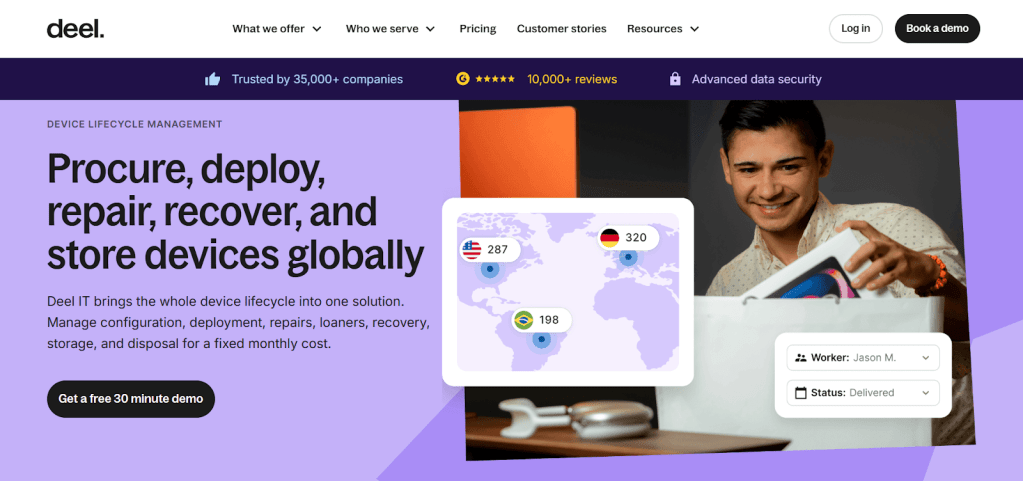Click the people icon beside Worker
The image size is (1023, 481).
click(801, 357)
